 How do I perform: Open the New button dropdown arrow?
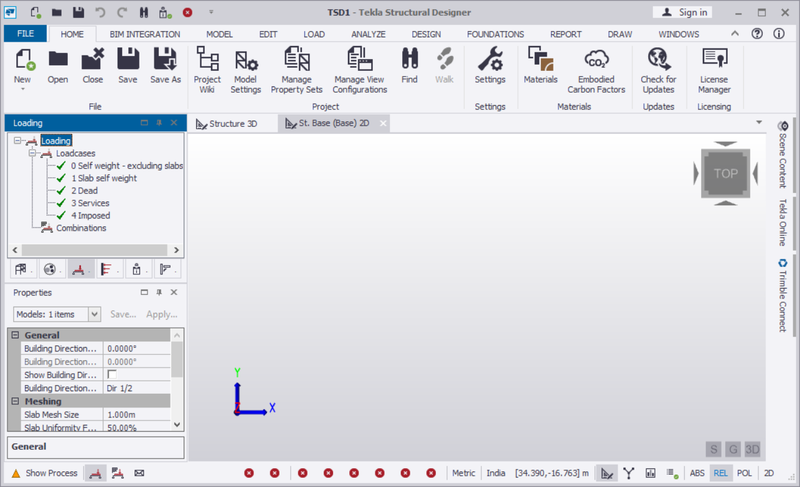point(22,89)
